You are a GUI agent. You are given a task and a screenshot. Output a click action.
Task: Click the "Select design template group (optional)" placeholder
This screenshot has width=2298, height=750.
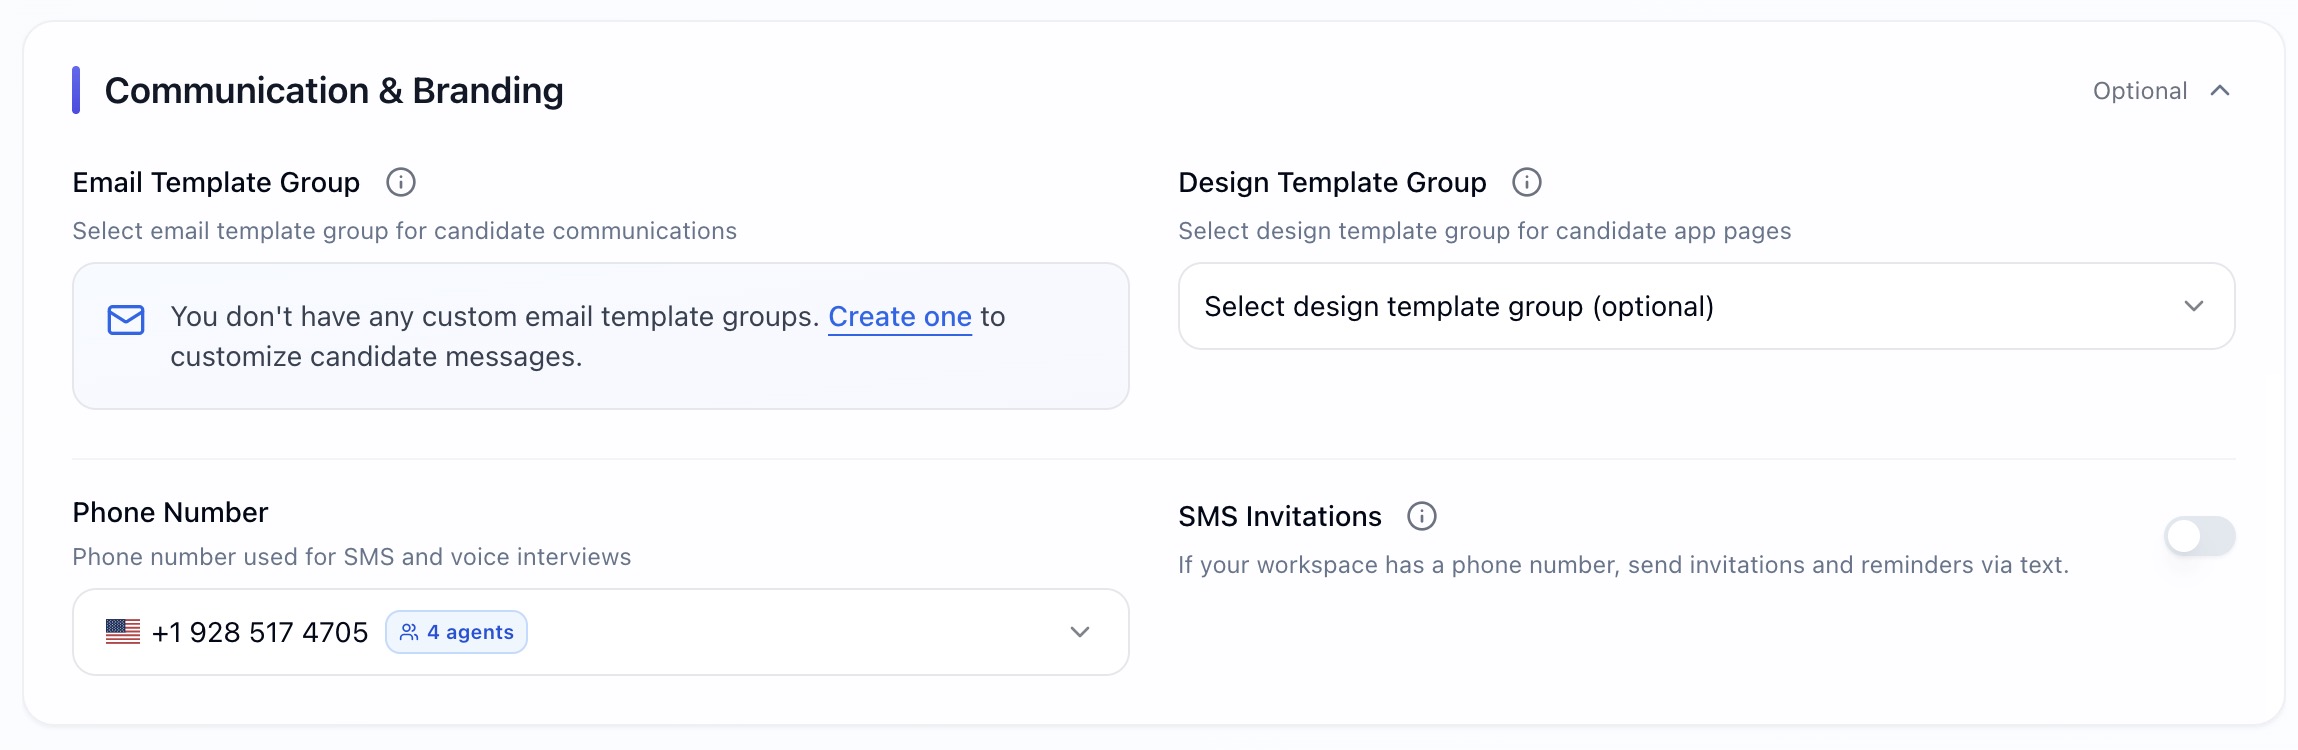point(1458,306)
